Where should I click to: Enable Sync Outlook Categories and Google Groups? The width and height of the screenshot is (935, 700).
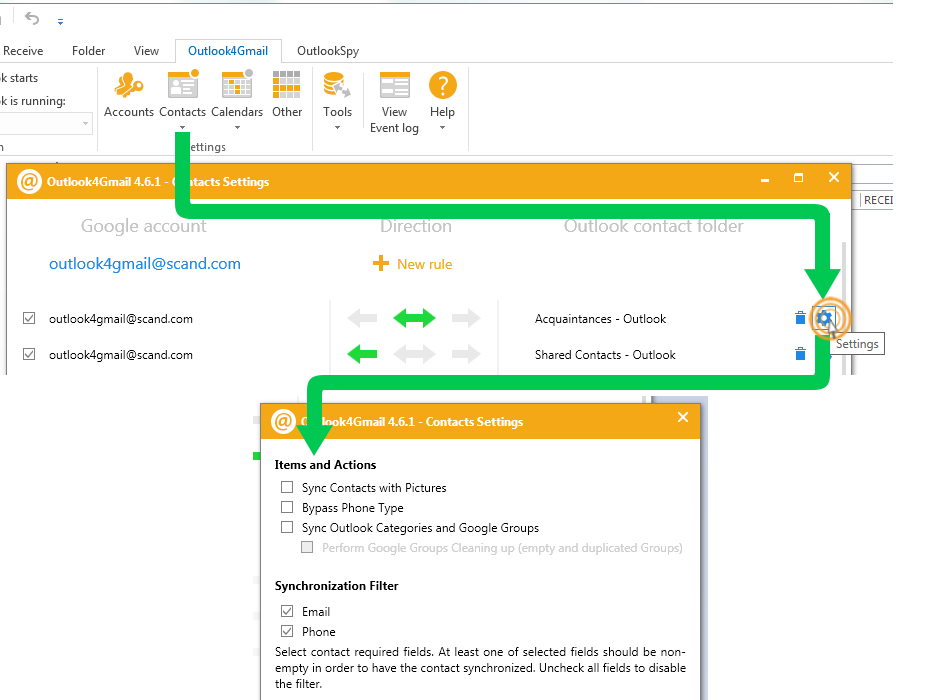[287, 527]
